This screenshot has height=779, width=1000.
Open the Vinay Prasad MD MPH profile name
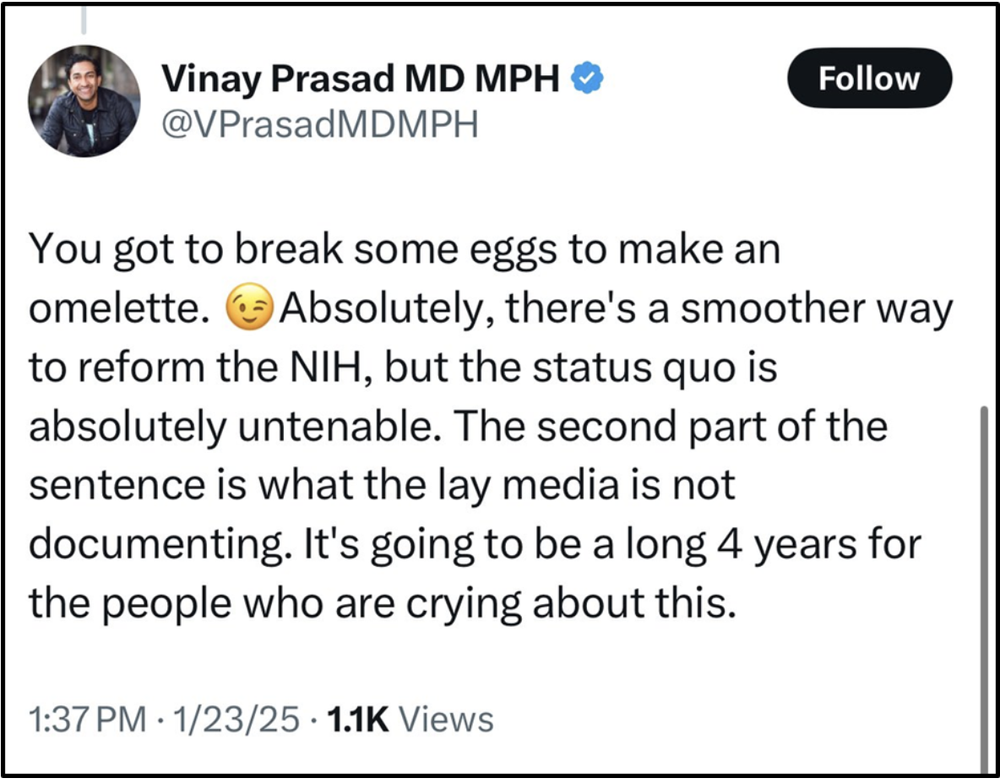360,79
